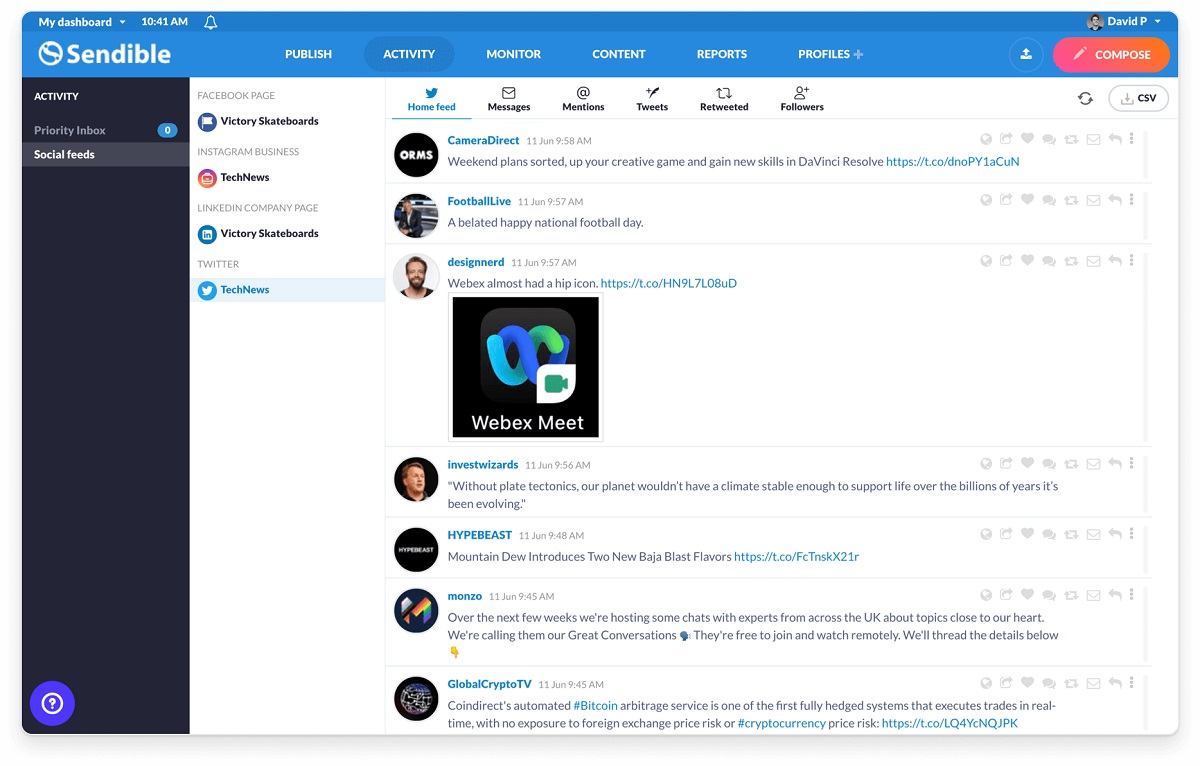Open the globe icon on CameraDirect tweet
This screenshot has width=1200, height=766.
coord(985,140)
